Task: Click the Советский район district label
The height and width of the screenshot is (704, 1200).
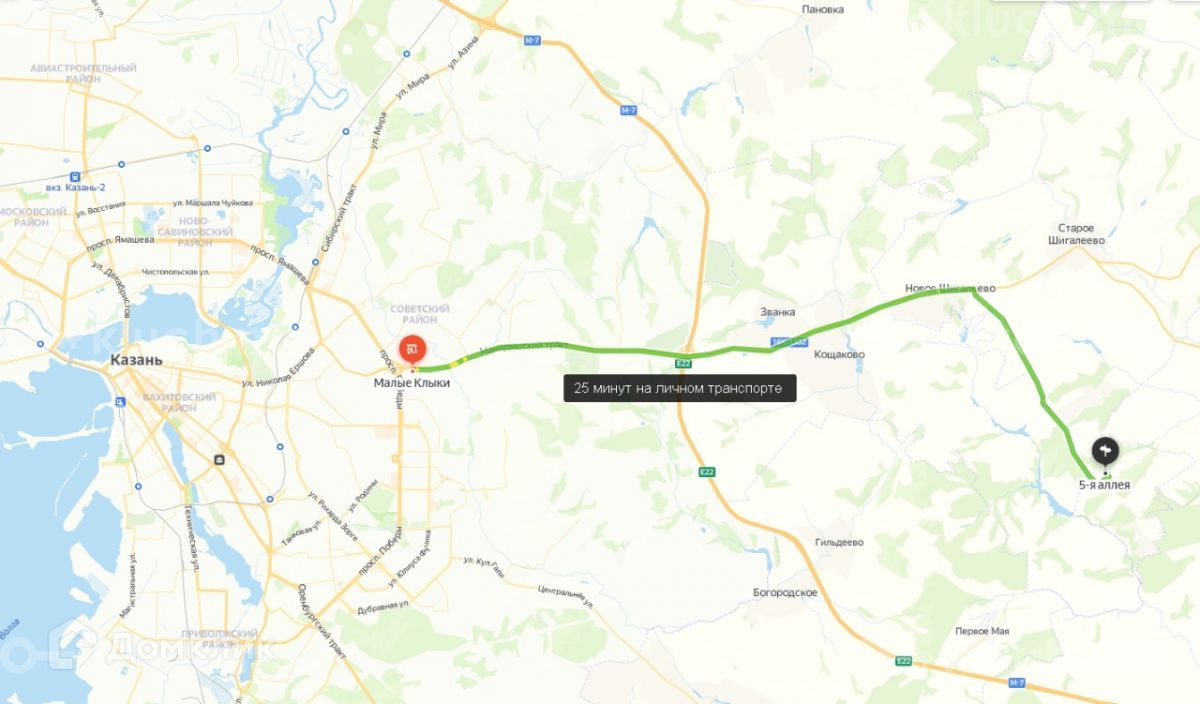Action: 420,315
